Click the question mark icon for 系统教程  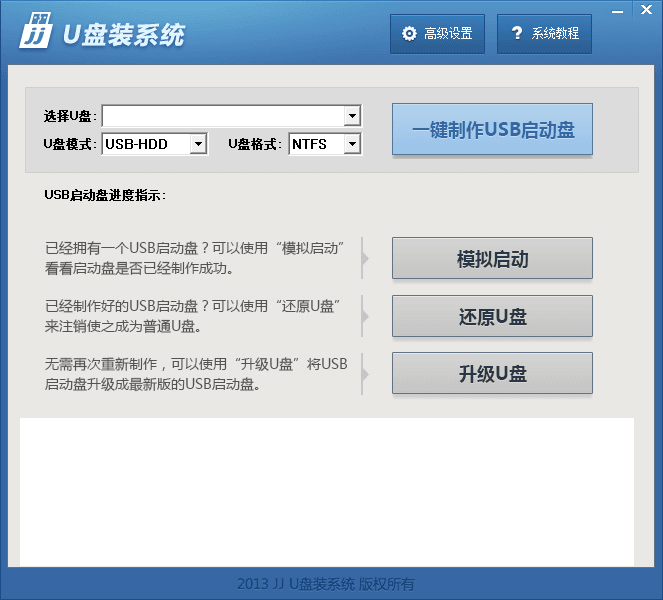pos(516,34)
